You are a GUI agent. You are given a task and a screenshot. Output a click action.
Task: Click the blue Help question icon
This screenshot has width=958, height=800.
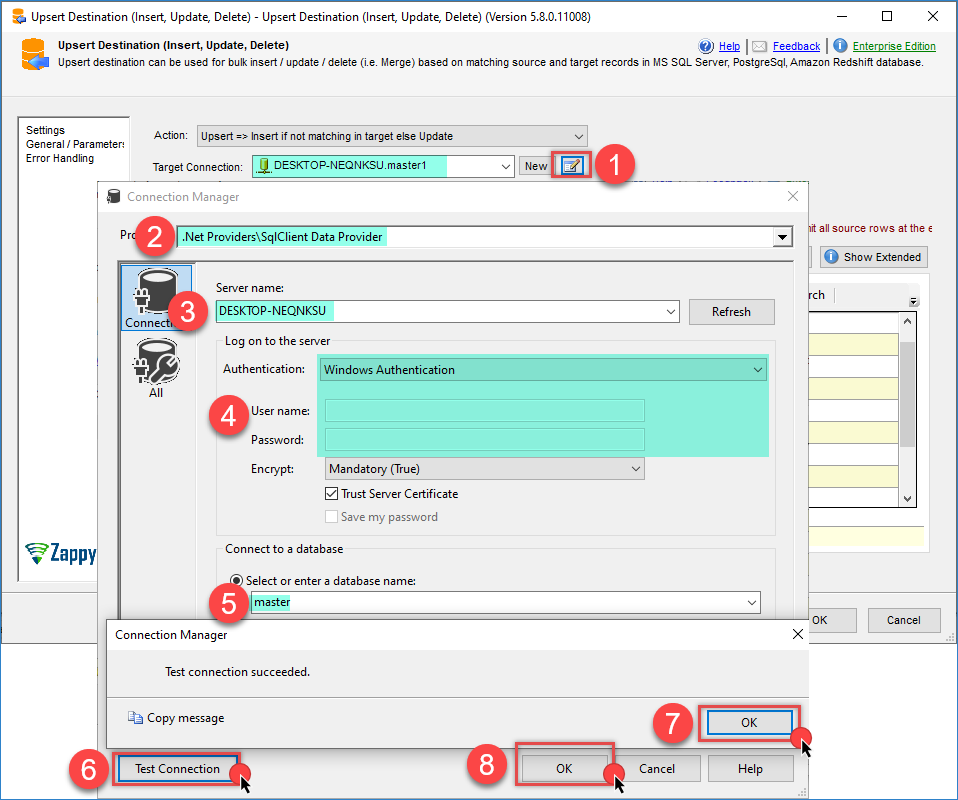tap(707, 46)
